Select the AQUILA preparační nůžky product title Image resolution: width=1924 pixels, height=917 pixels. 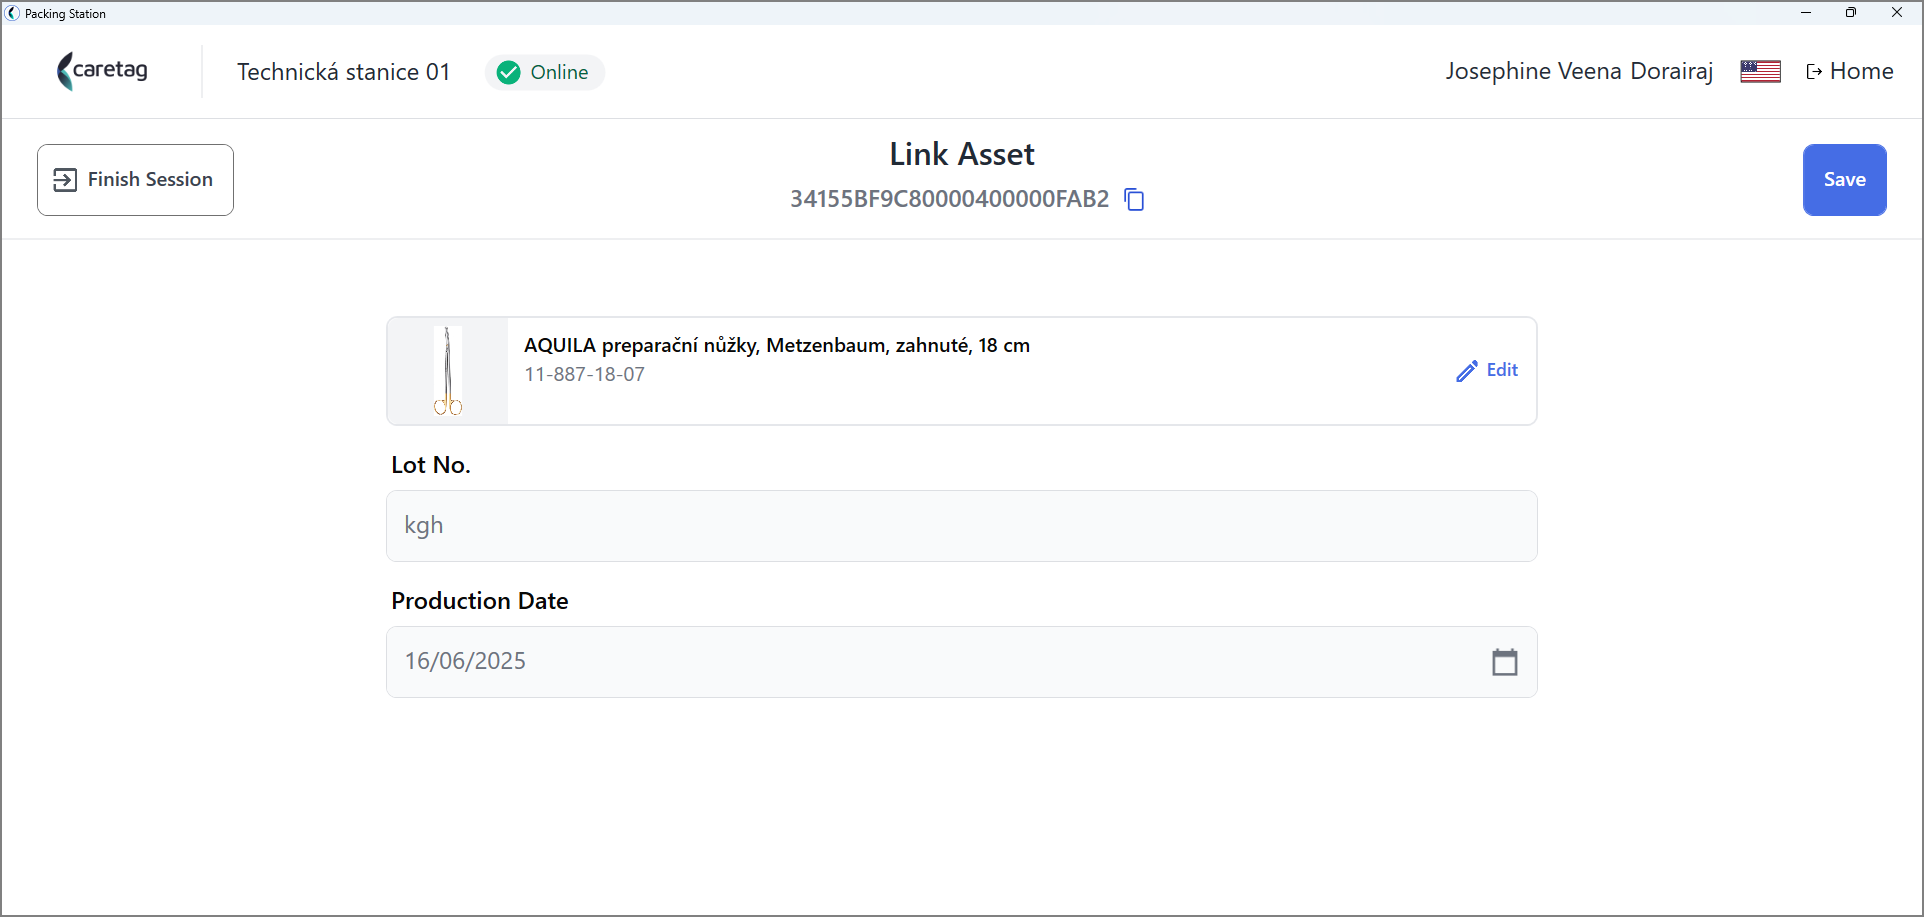click(777, 345)
